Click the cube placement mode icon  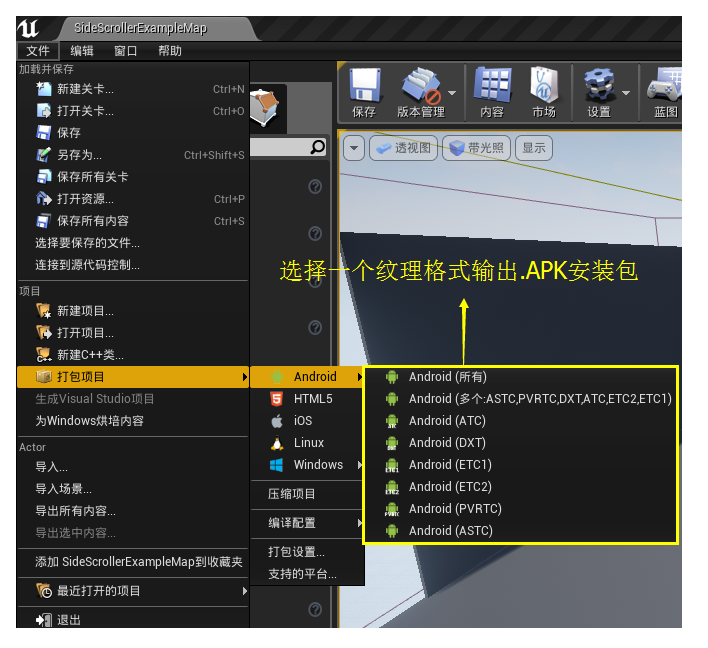point(265,107)
